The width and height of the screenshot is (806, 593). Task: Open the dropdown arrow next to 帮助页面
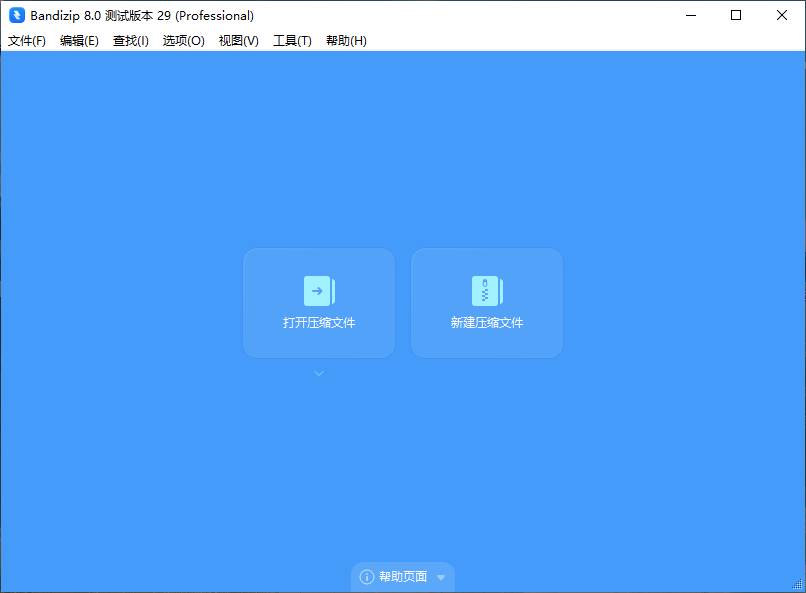(441, 578)
